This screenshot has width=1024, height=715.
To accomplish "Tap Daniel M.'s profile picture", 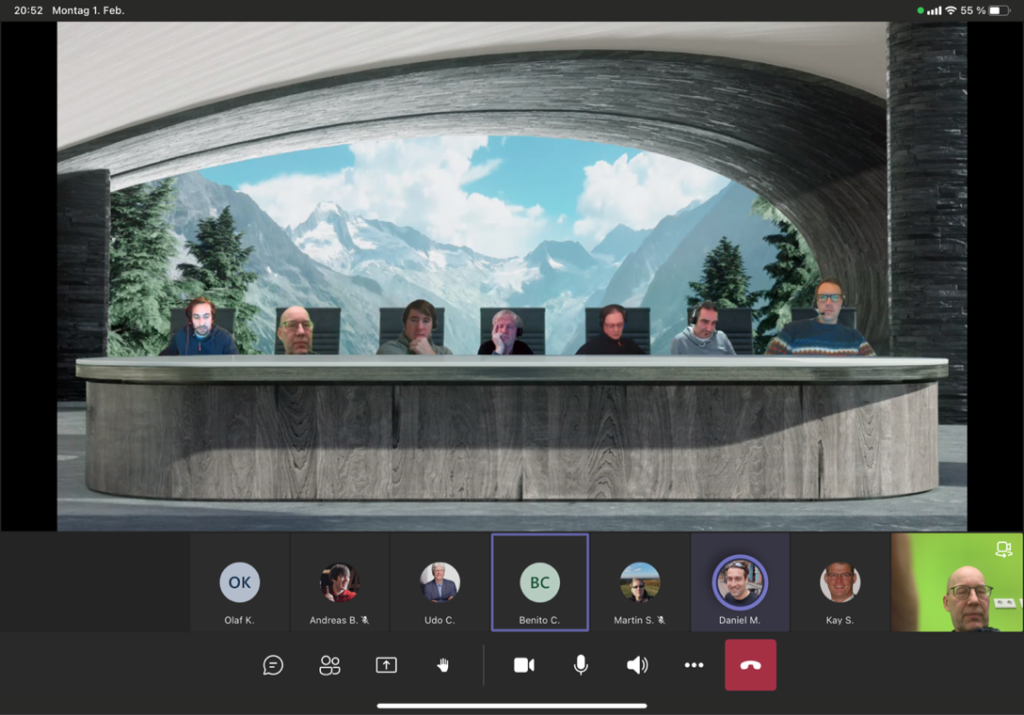I will pos(740,582).
